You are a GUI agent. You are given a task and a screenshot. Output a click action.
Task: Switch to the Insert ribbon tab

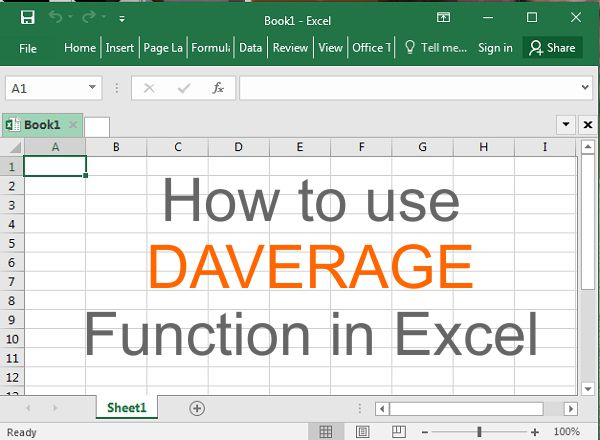[120, 48]
